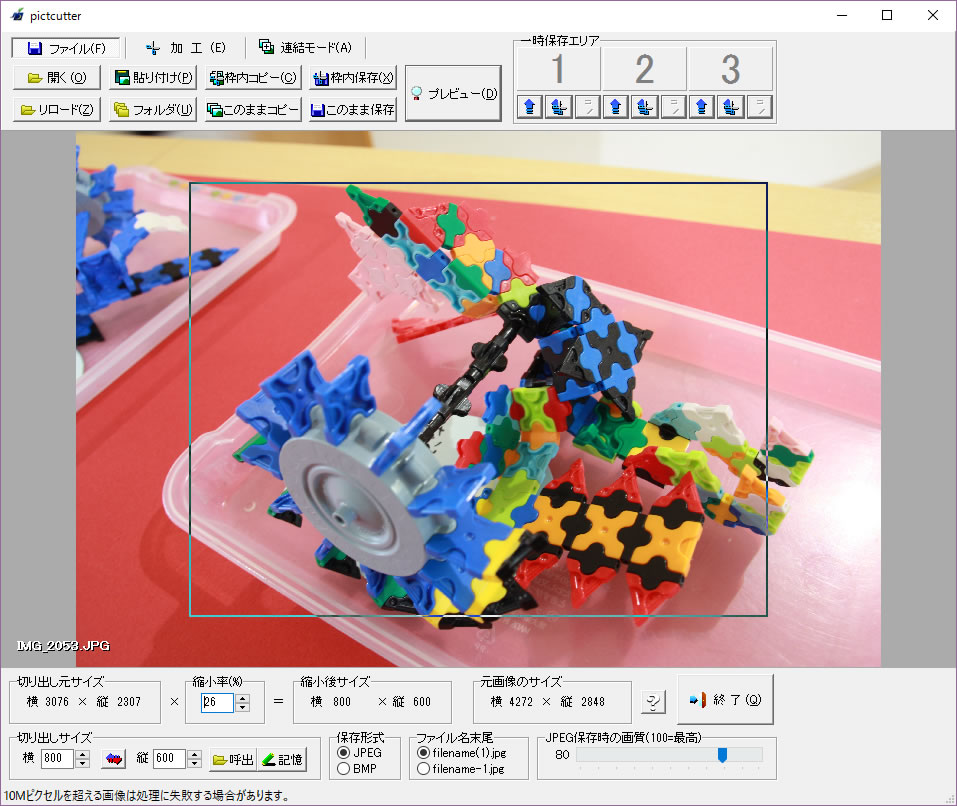This screenshot has height=806, width=957.
Task: Decrease the 縮小率 reduction ratio
Action: (x=243, y=707)
